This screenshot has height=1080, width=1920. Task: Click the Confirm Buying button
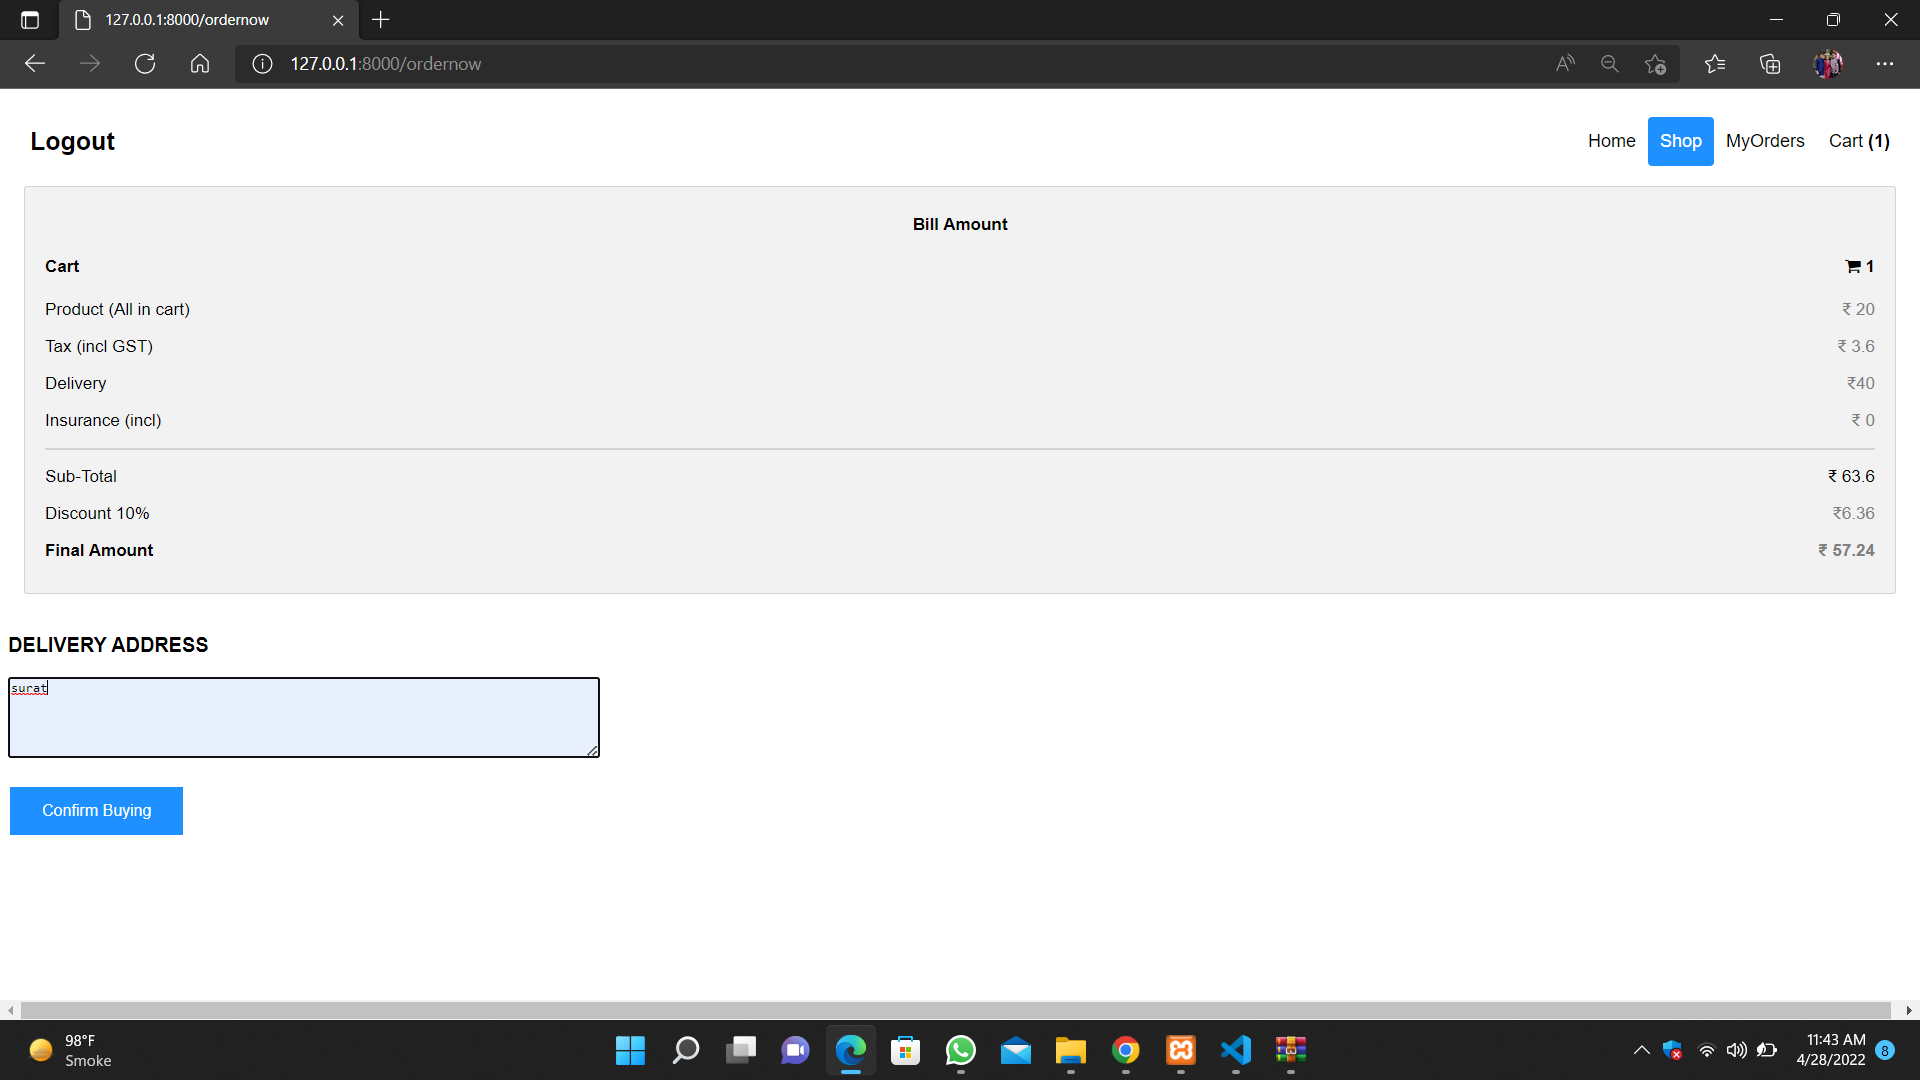point(96,810)
